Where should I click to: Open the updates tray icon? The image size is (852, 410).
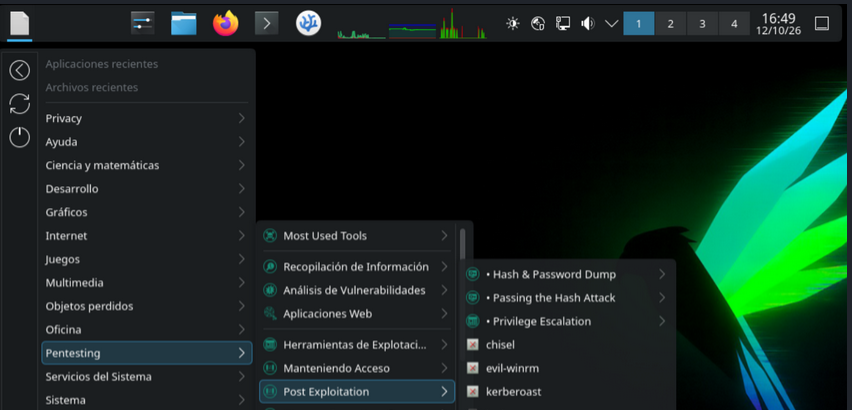[538, 23]
